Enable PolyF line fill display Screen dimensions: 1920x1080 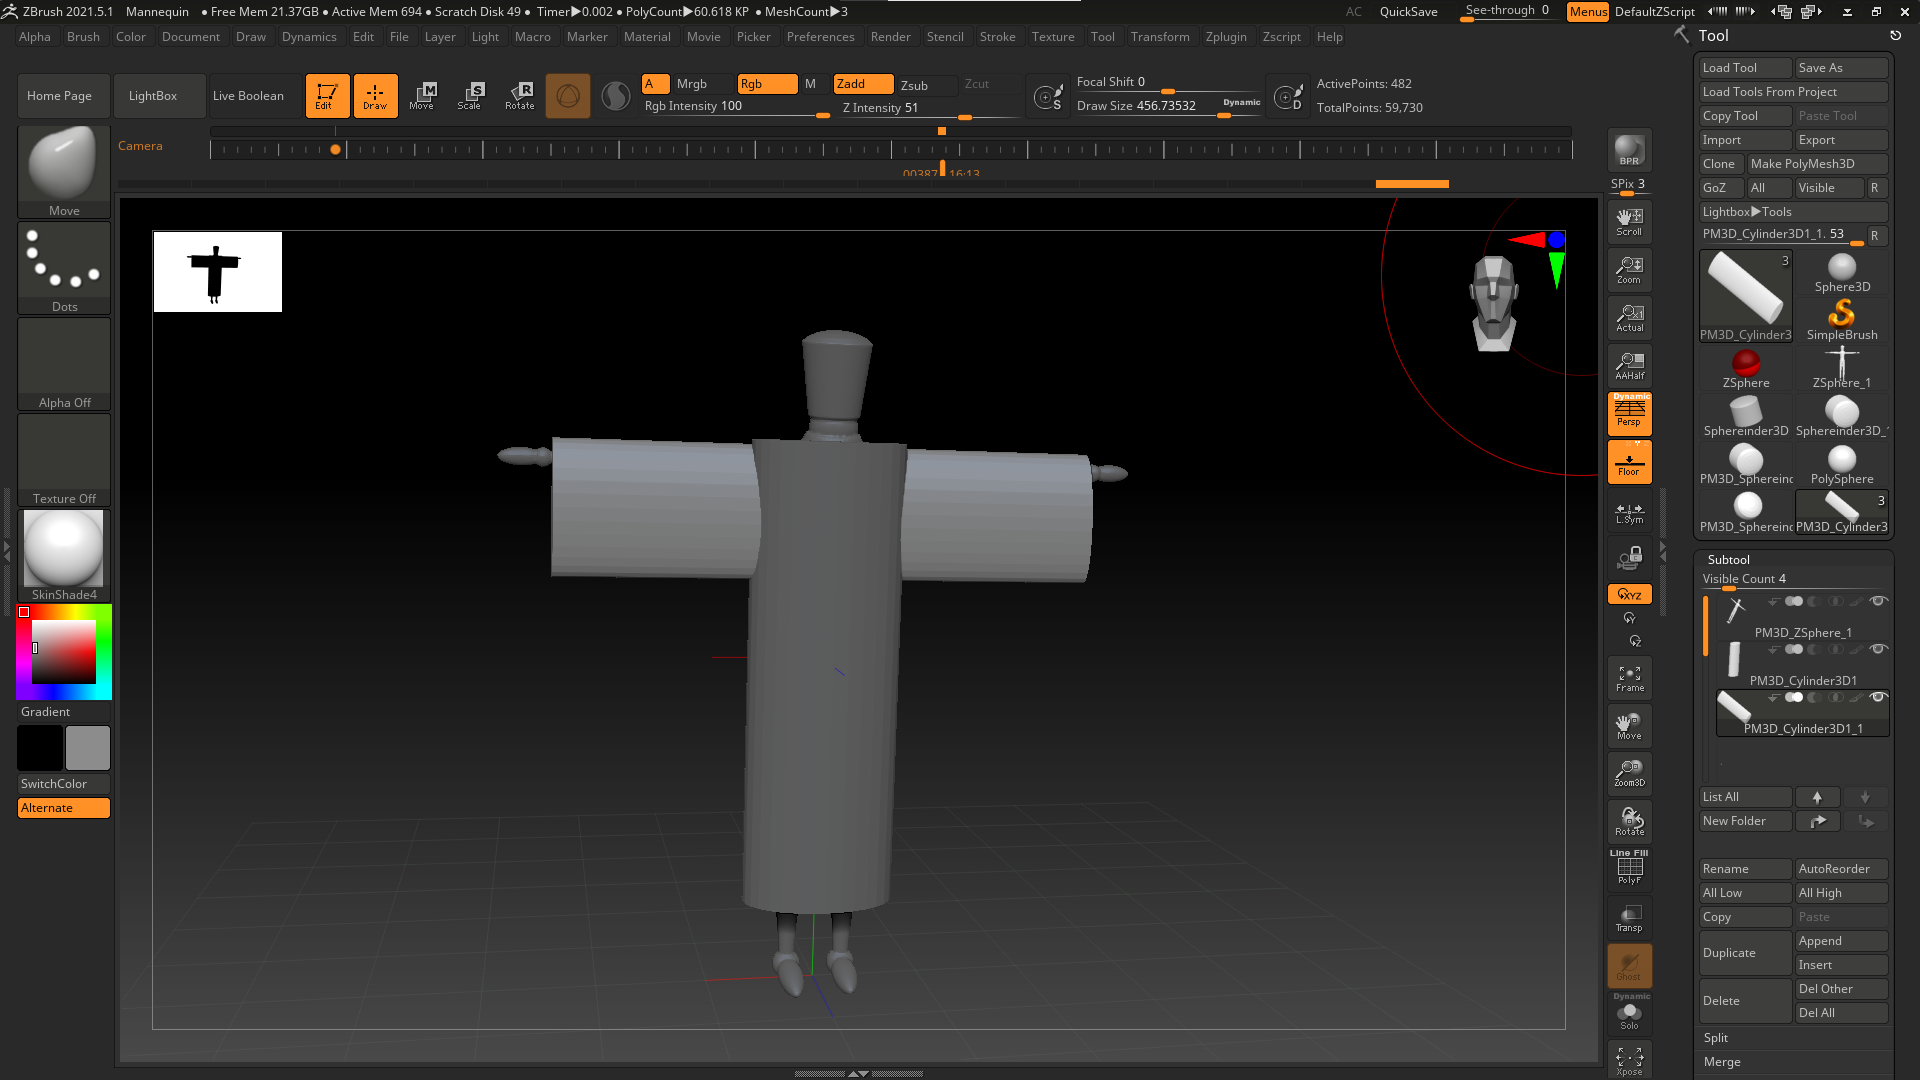(x=1629, y=868)
